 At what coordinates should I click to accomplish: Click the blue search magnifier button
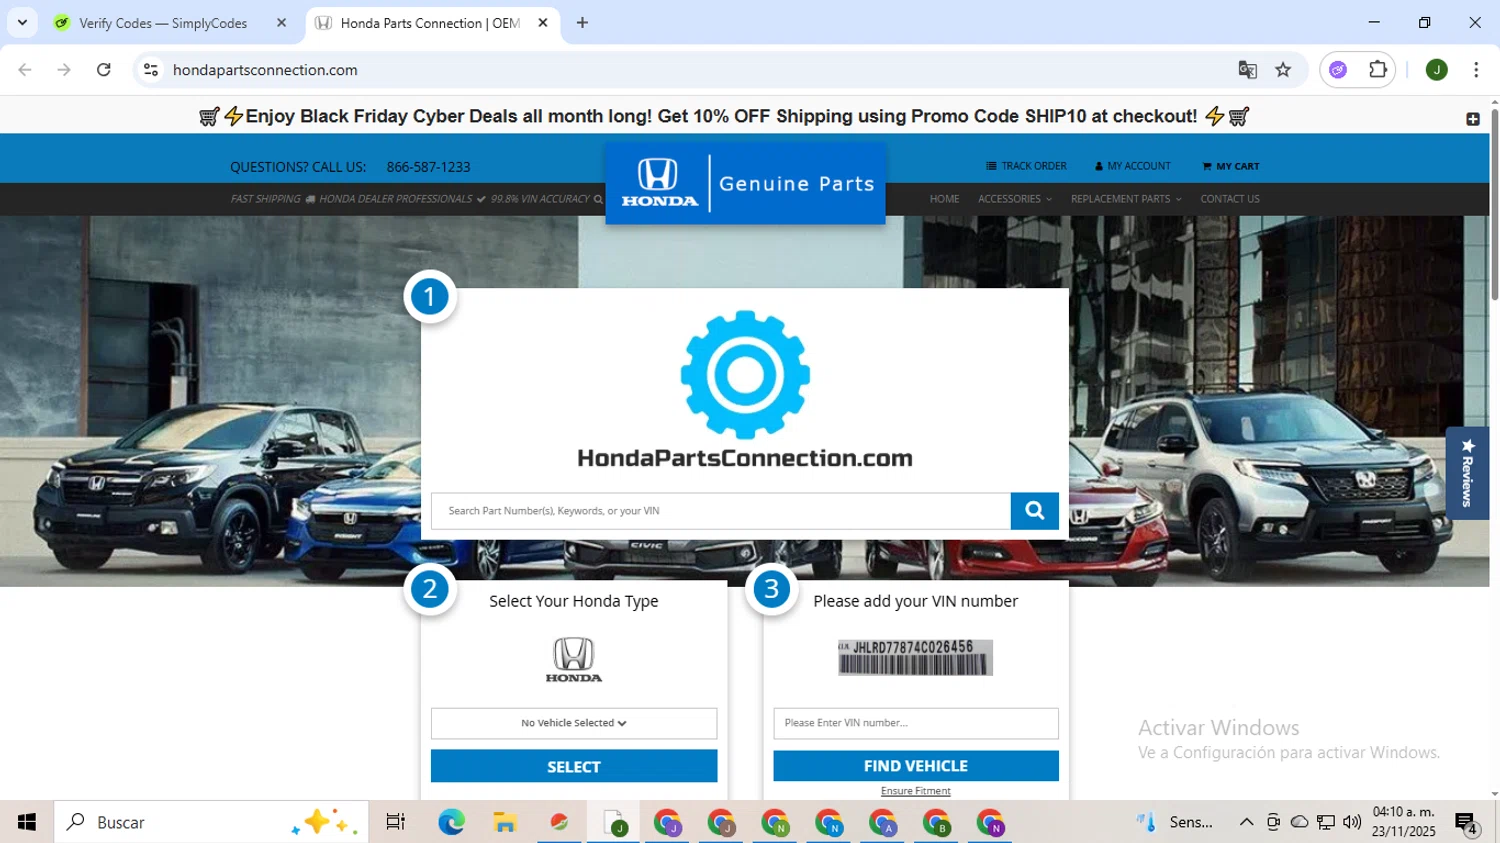point(1034,511)
